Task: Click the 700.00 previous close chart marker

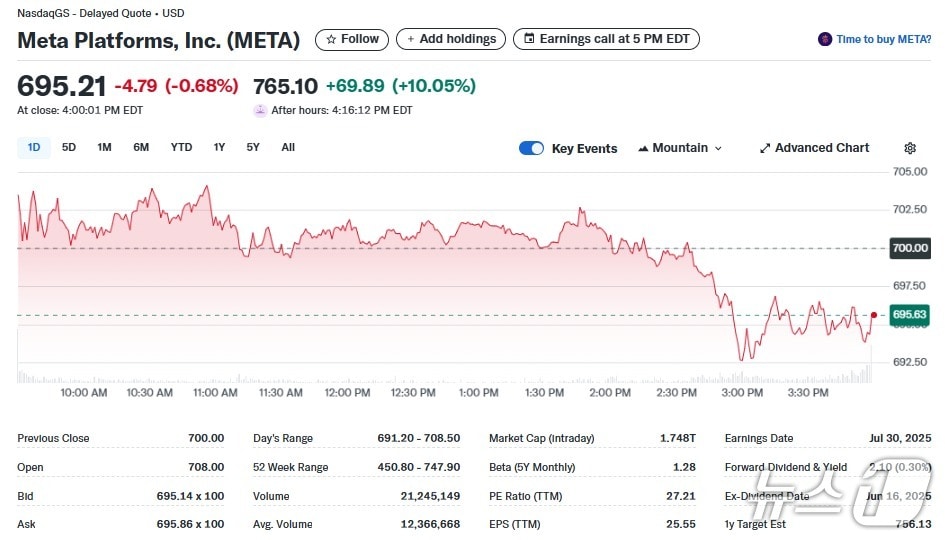Action: pos(910,248)
